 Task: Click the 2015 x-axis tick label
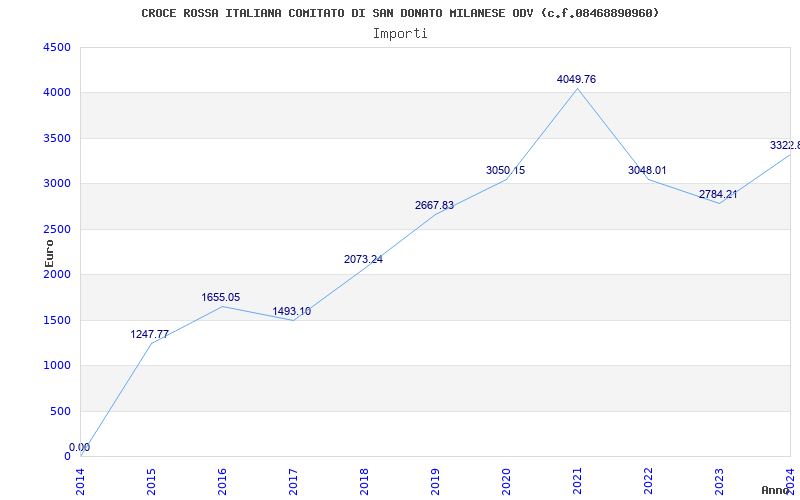pyautogui.click(x=152, y=481)
